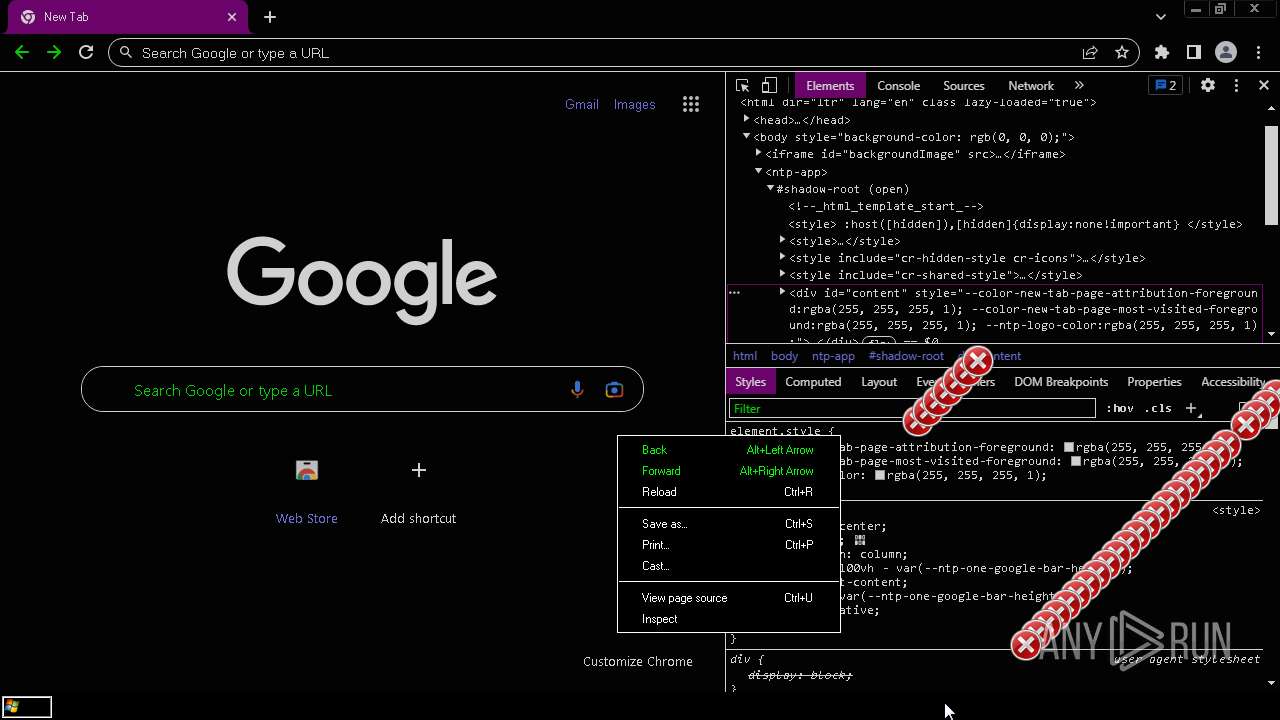Screen dimensions: 1280x720
Task: Toggle the device toolbar icon
Action: [x=769, y=86]
